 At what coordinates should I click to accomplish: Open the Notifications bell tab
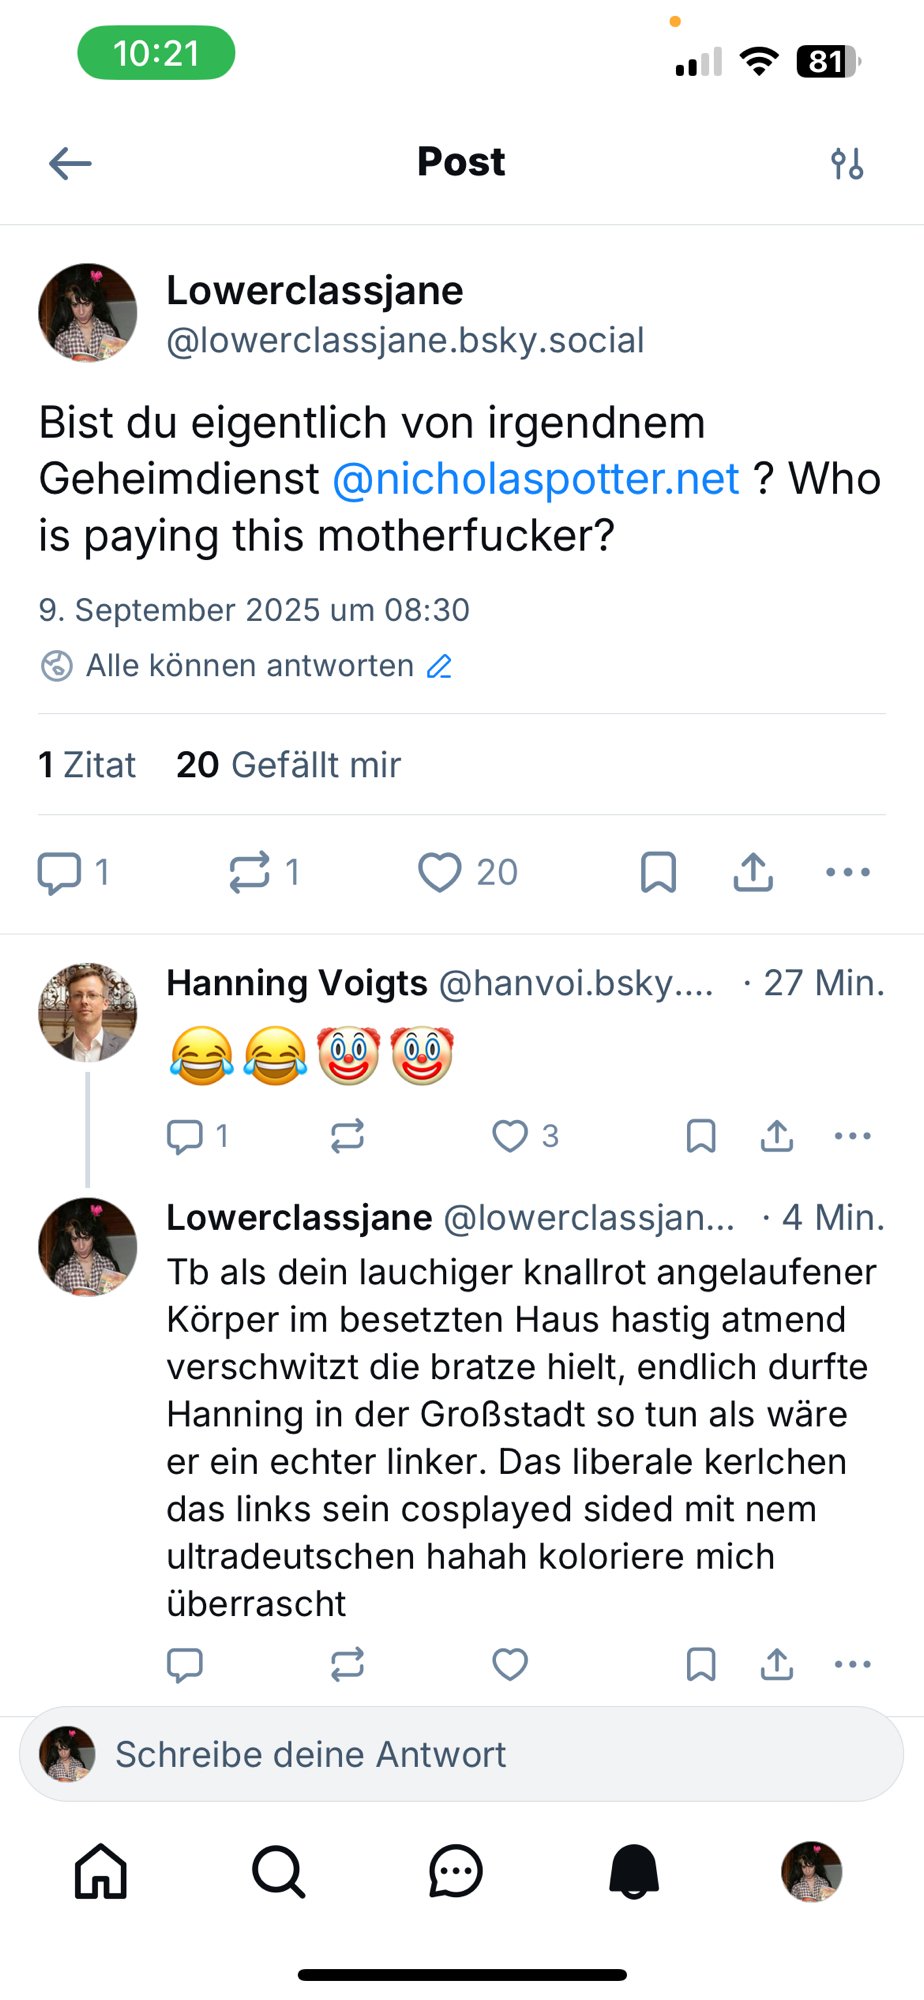(634, 1871)
